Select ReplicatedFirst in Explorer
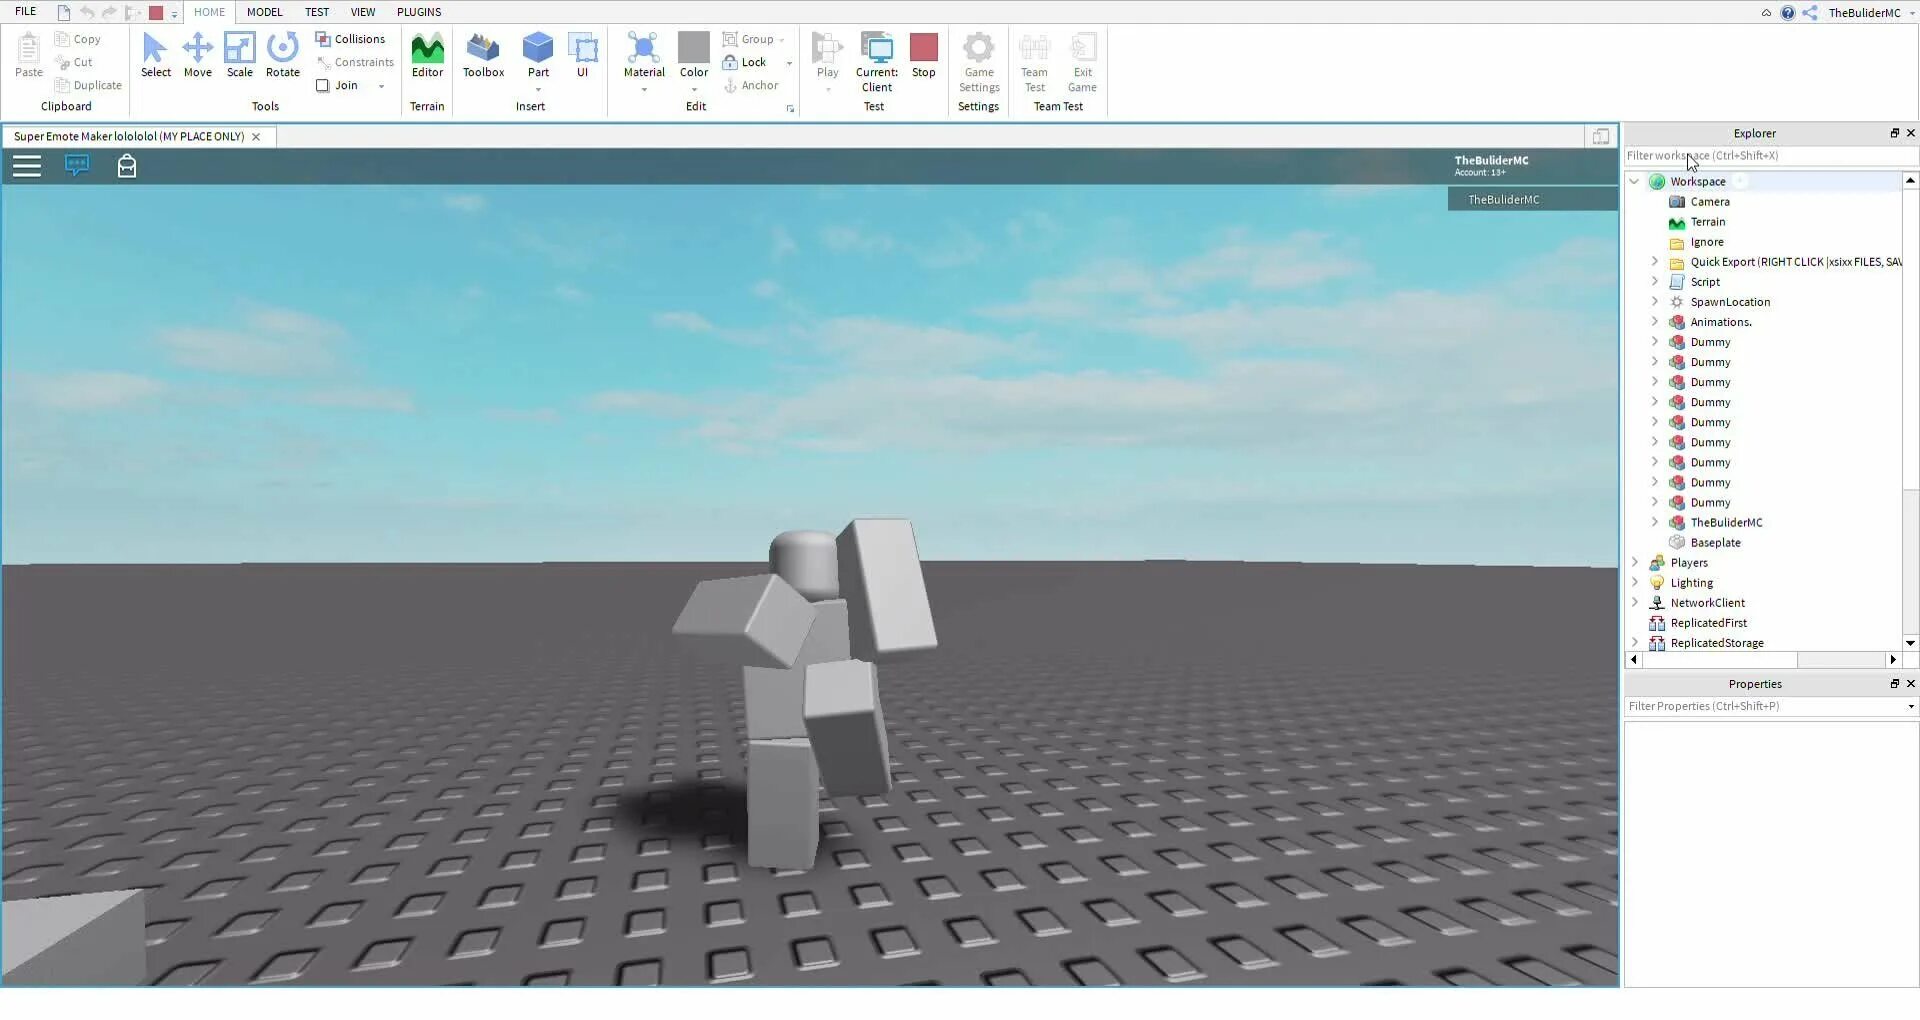 tap(1708, 622)
